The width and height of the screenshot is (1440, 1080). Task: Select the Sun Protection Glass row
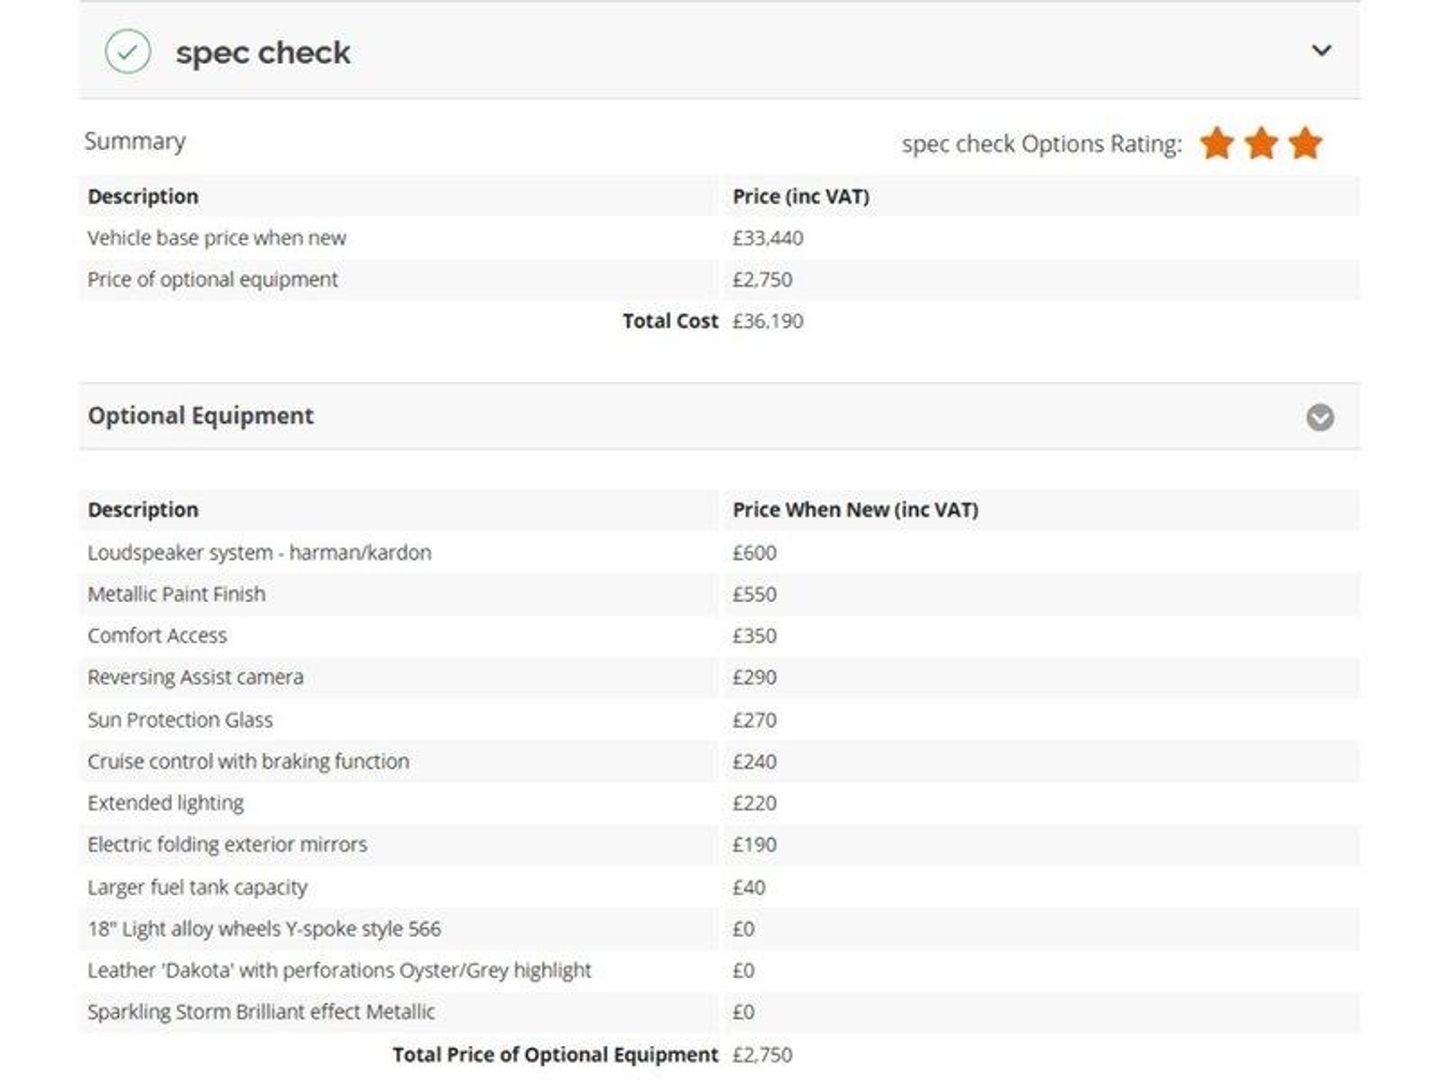tap(720, 720)
